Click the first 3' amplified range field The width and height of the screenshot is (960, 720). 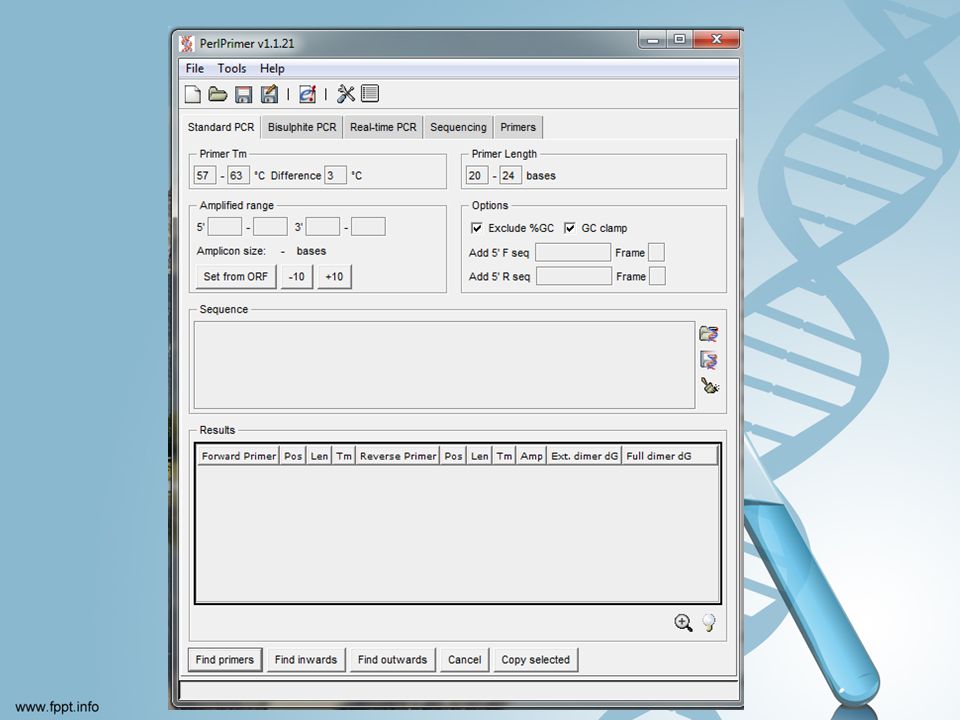coord(323,227)
